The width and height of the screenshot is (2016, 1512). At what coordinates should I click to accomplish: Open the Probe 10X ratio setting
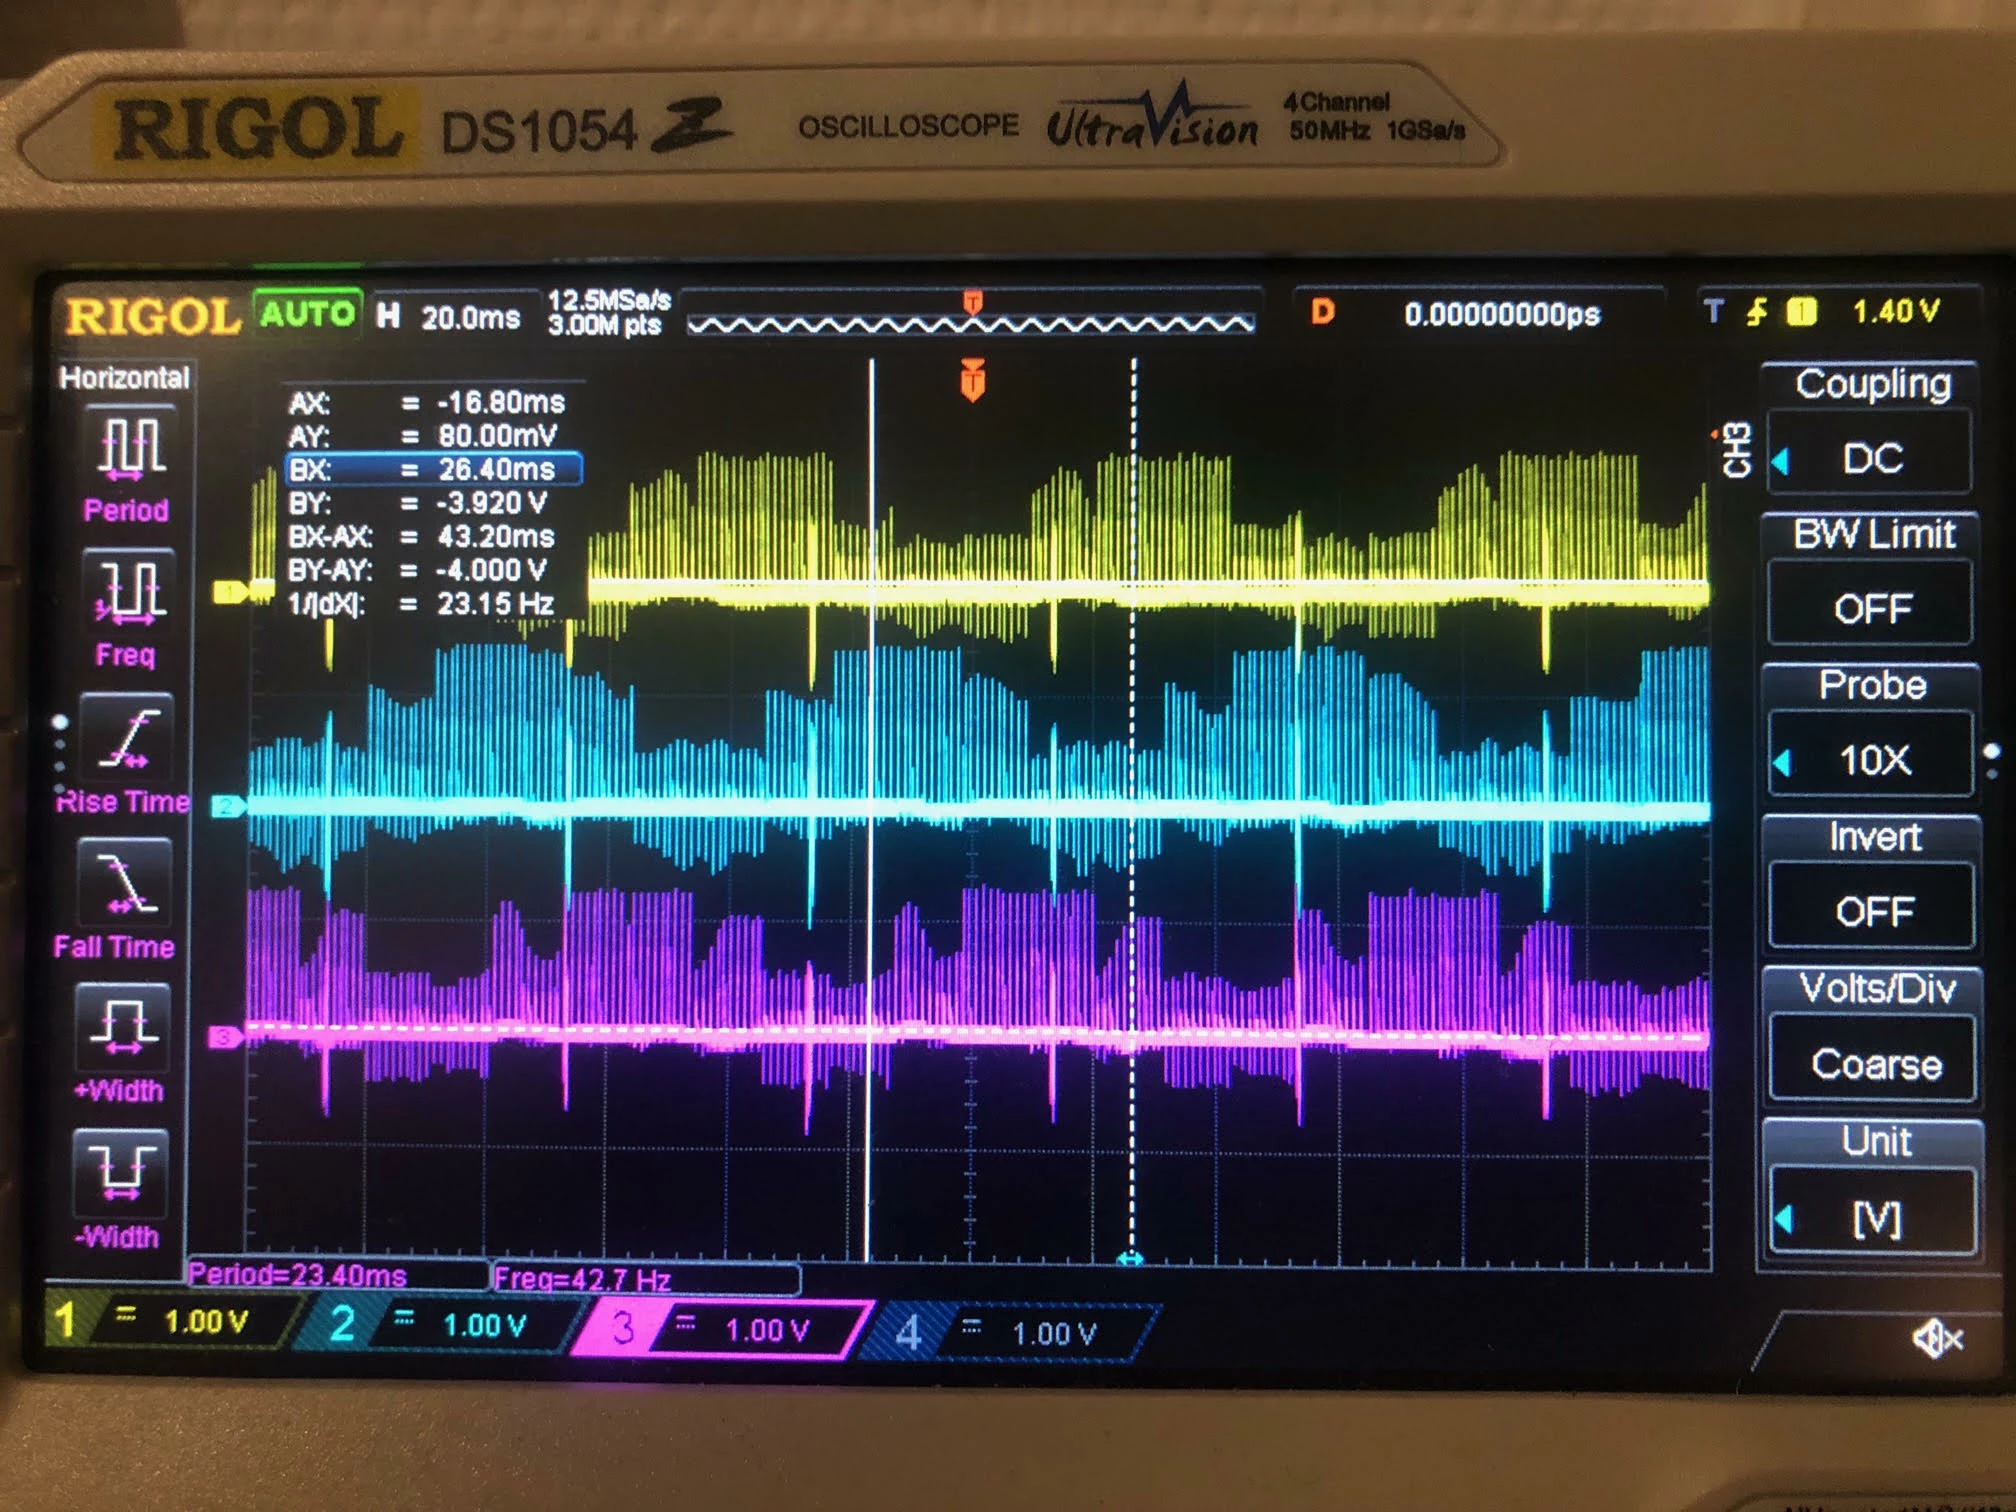pos(1872,760)
